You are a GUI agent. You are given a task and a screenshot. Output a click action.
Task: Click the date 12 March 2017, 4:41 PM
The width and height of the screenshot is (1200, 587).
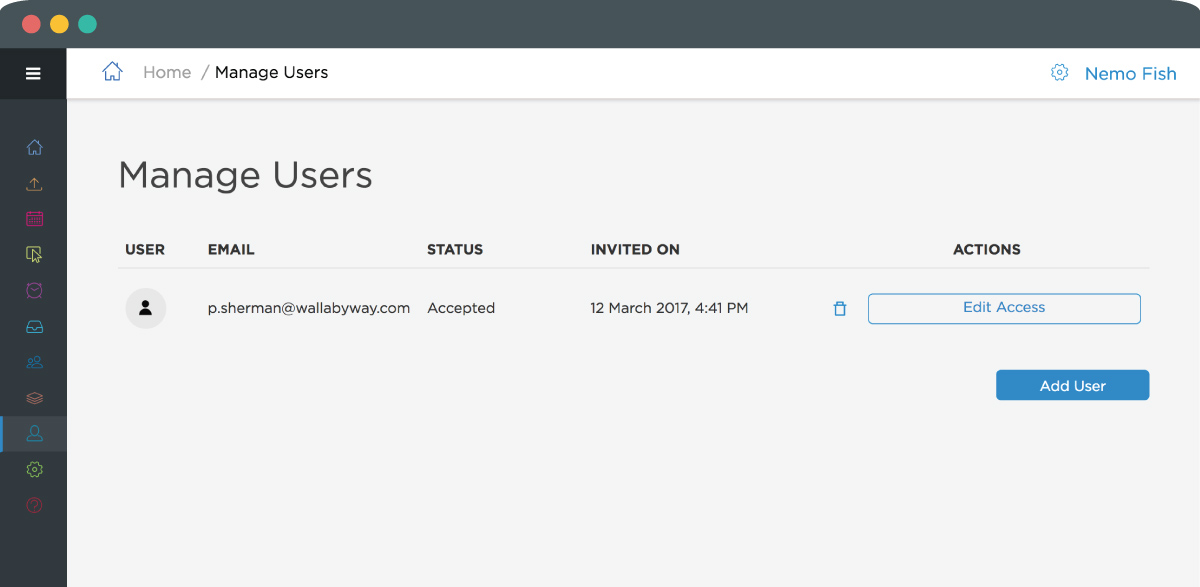pos(669,308)
